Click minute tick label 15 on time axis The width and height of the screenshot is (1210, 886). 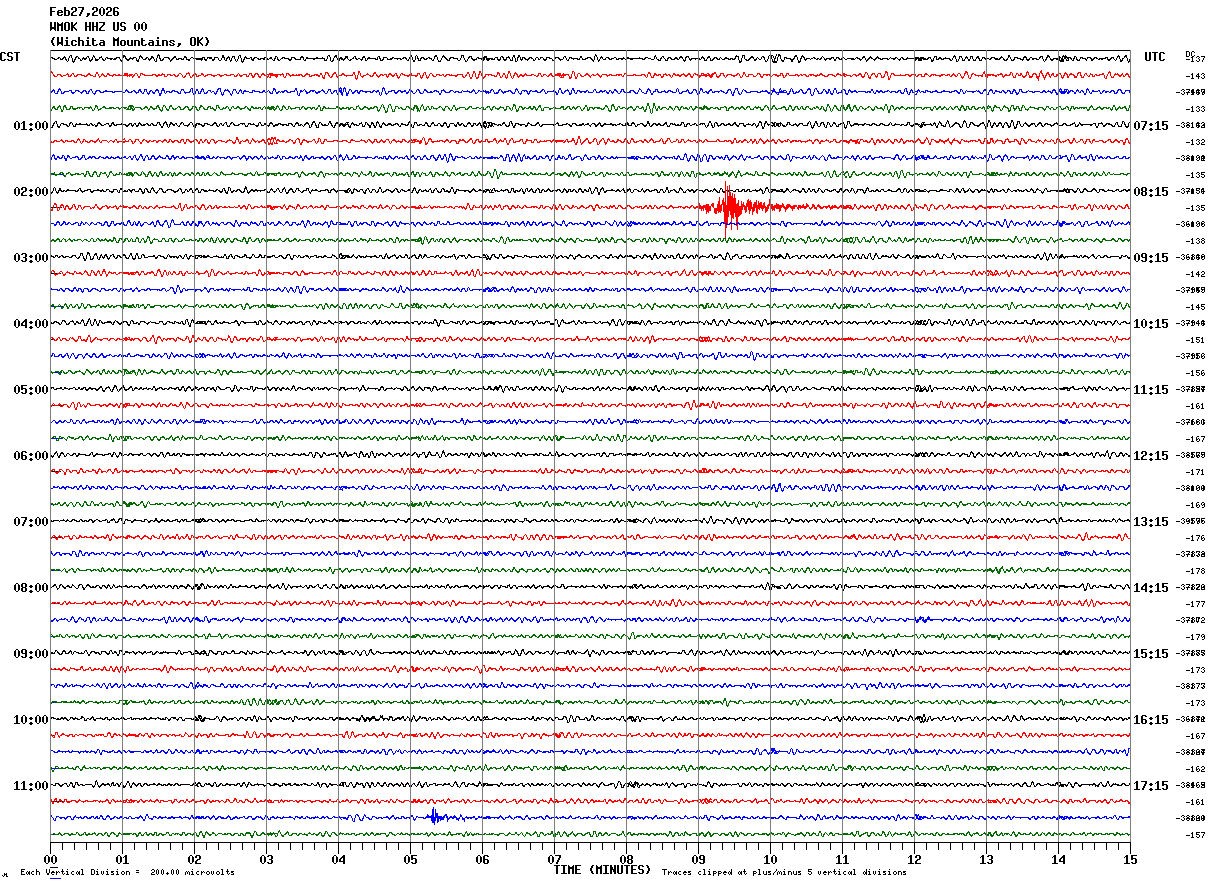click(x=1130, y=859)
